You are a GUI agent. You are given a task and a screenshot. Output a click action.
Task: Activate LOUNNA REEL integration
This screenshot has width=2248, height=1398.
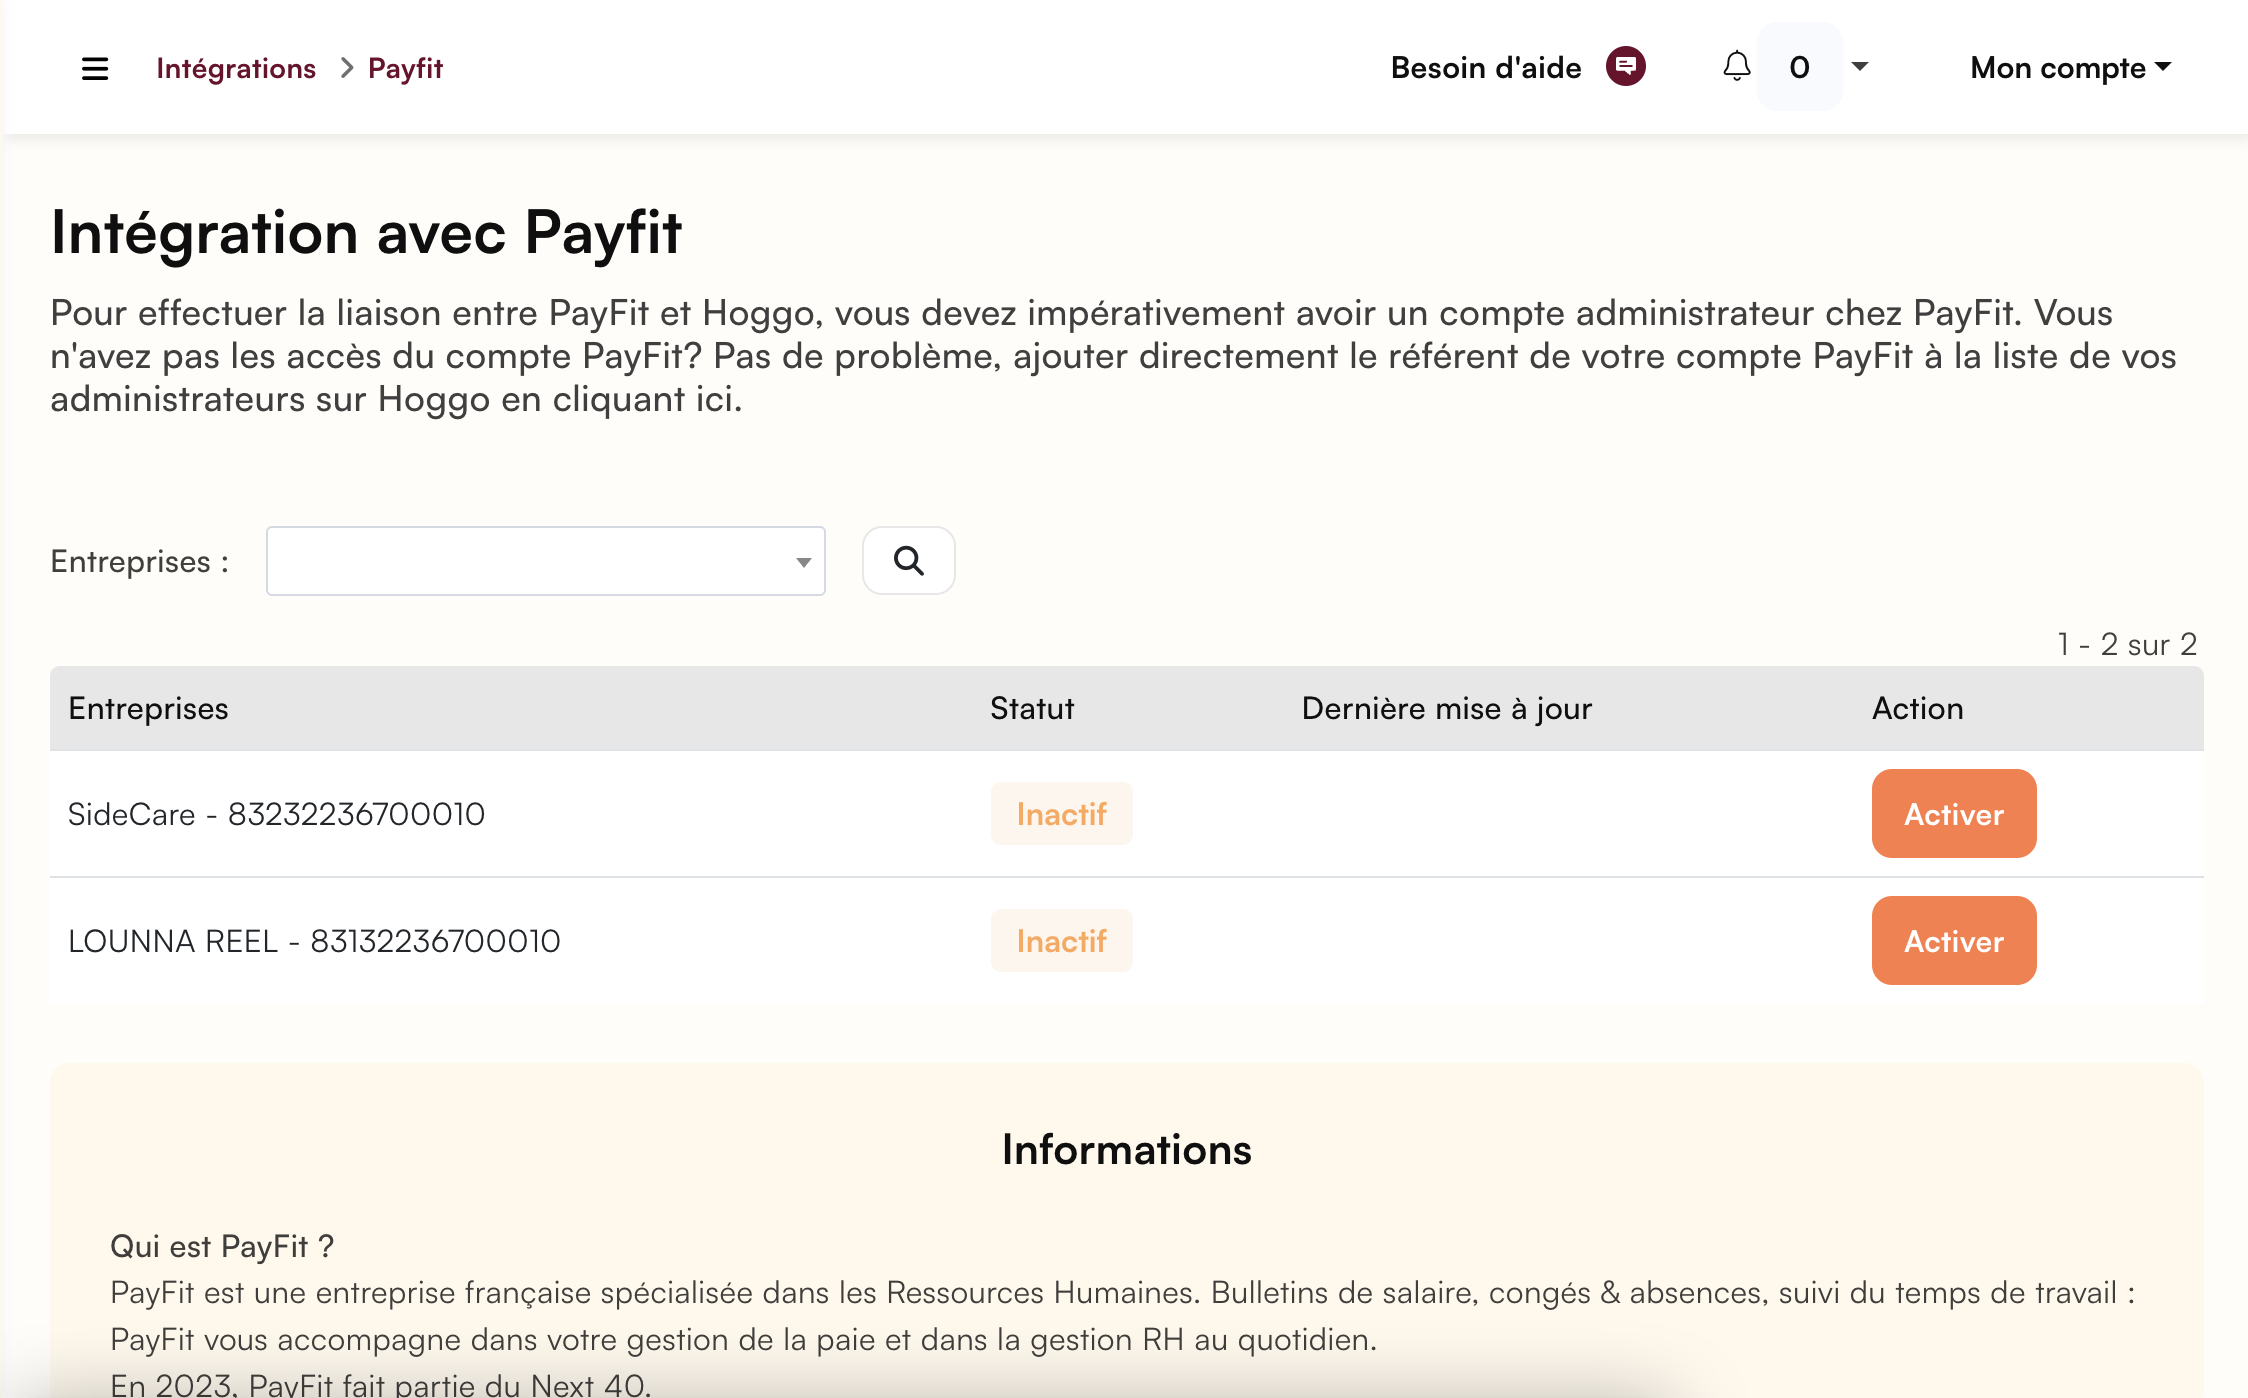1953,941
